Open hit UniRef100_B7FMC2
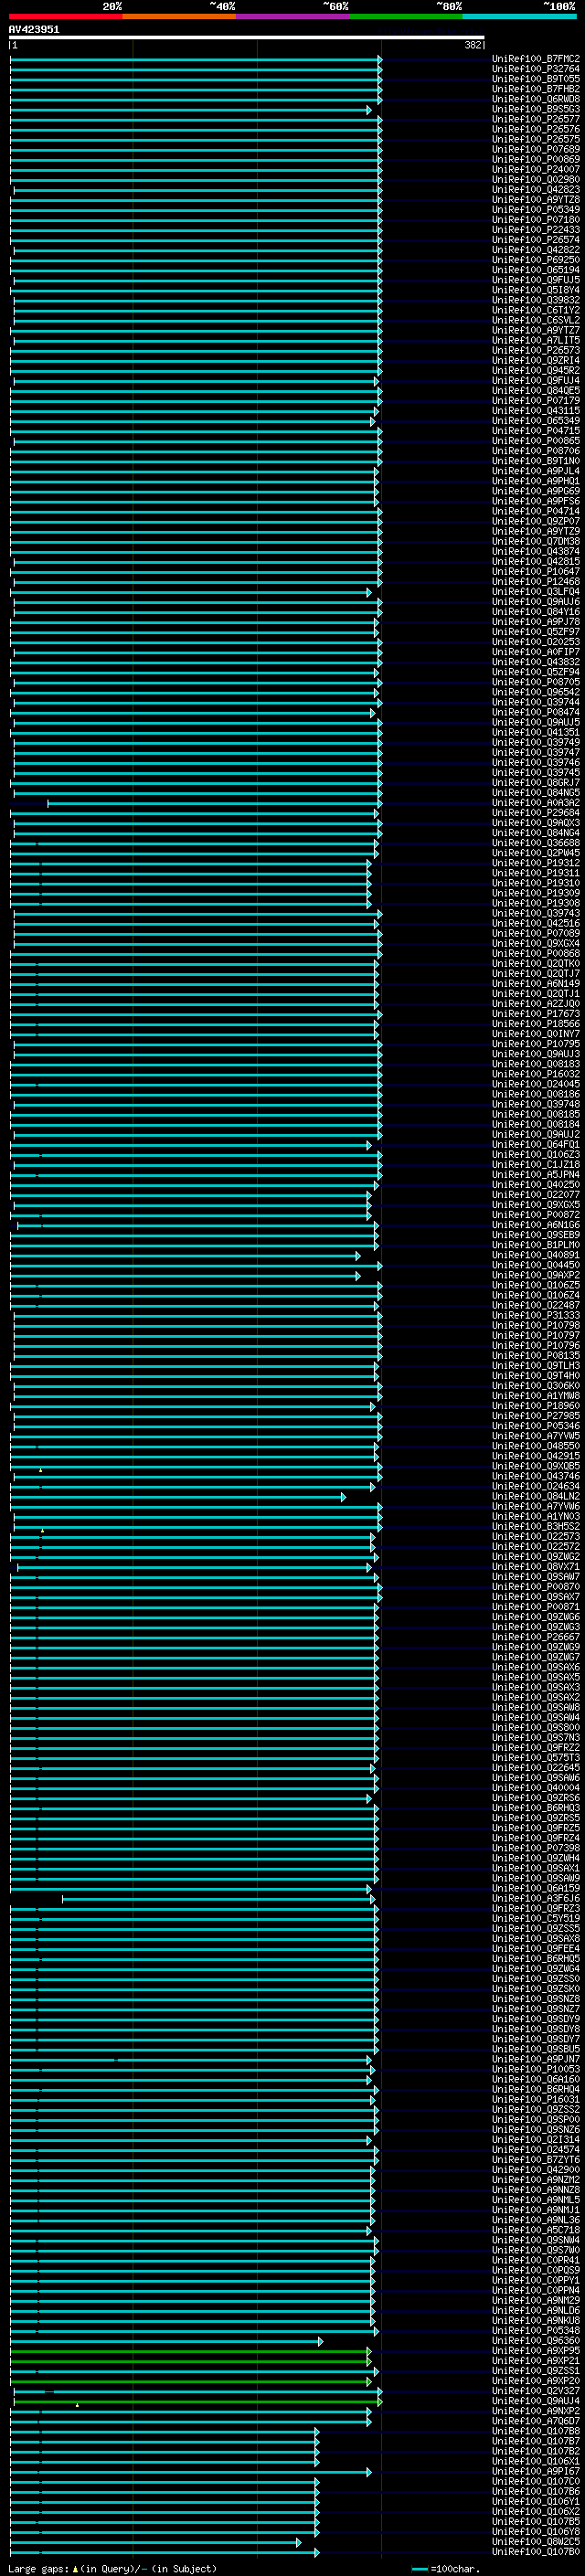 [x=536, y=59]
